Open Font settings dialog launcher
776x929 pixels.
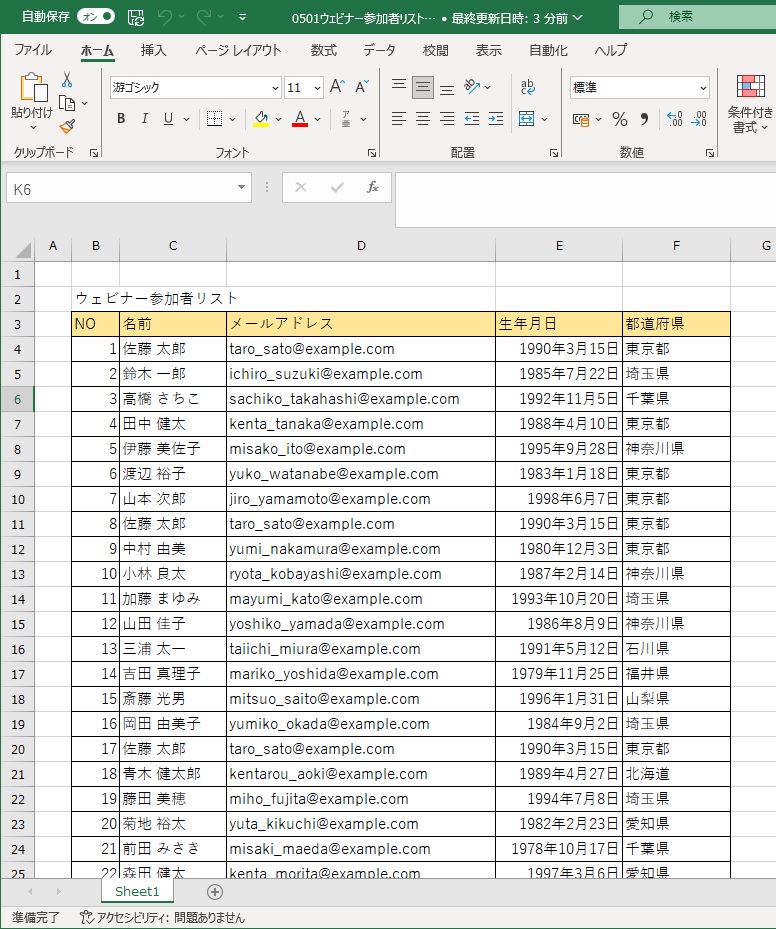click(x=372, y=153)
